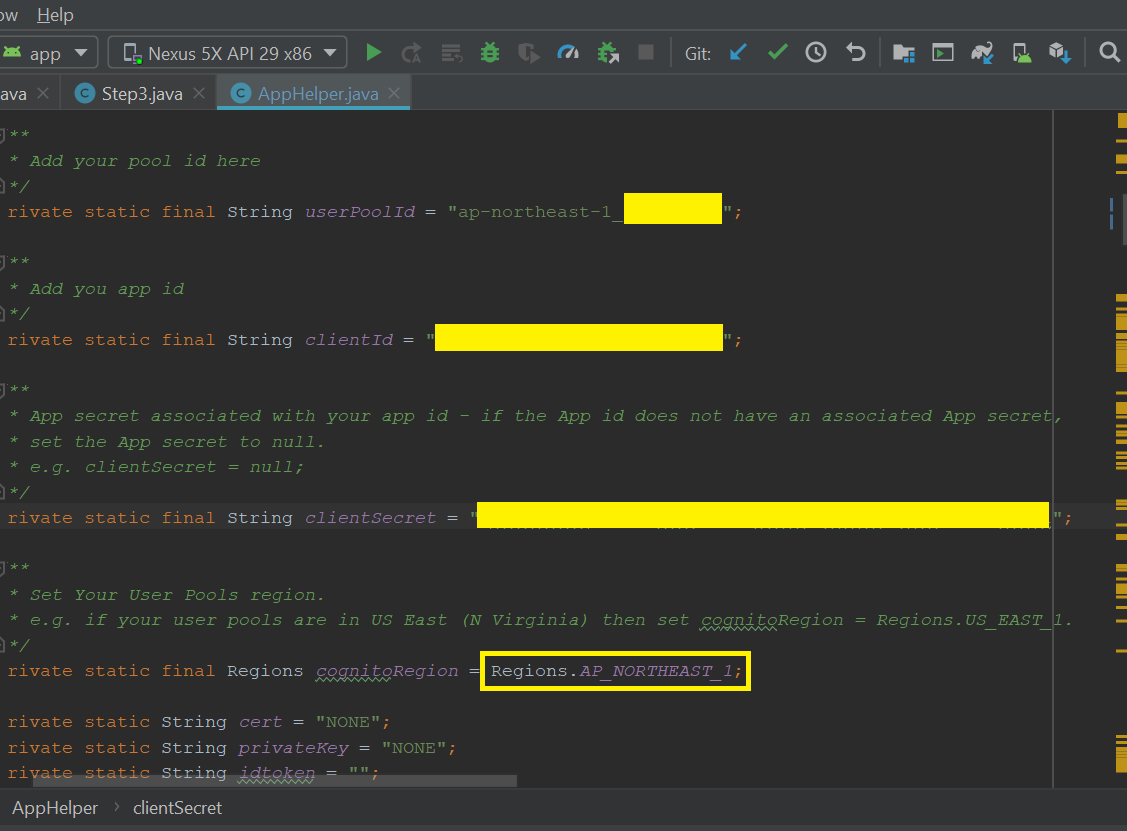This screenshot has width=1127, height=831.
Task: Update project with Git blue arrow
Action: (x=737, y=52)
